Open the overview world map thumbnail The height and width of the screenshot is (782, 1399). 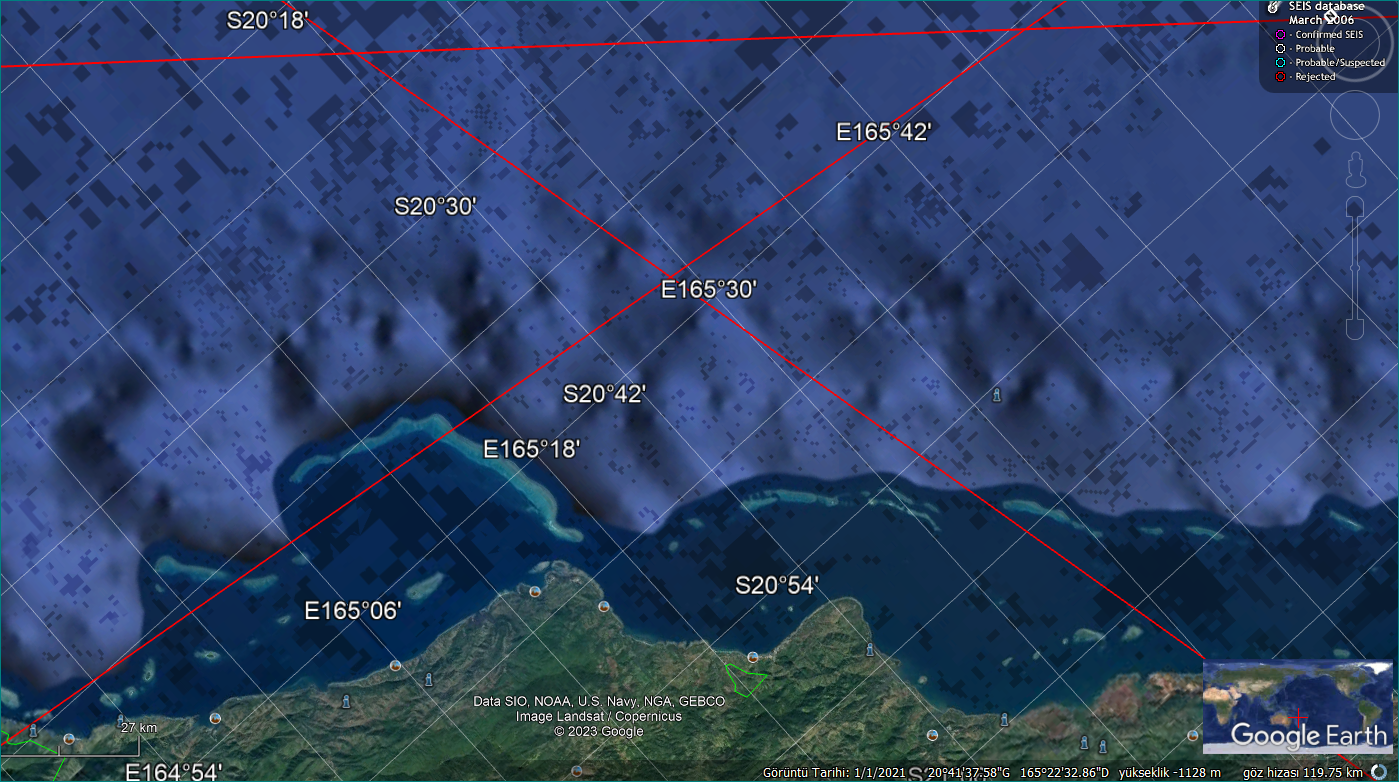click(x=1297, y=706)
